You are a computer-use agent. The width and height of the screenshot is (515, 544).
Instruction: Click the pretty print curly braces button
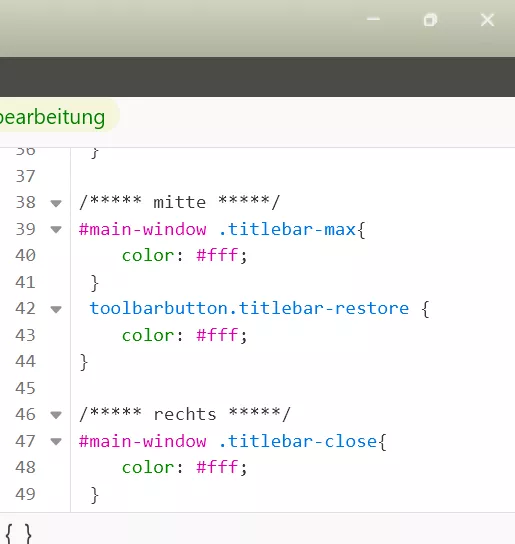coord(19,534)
